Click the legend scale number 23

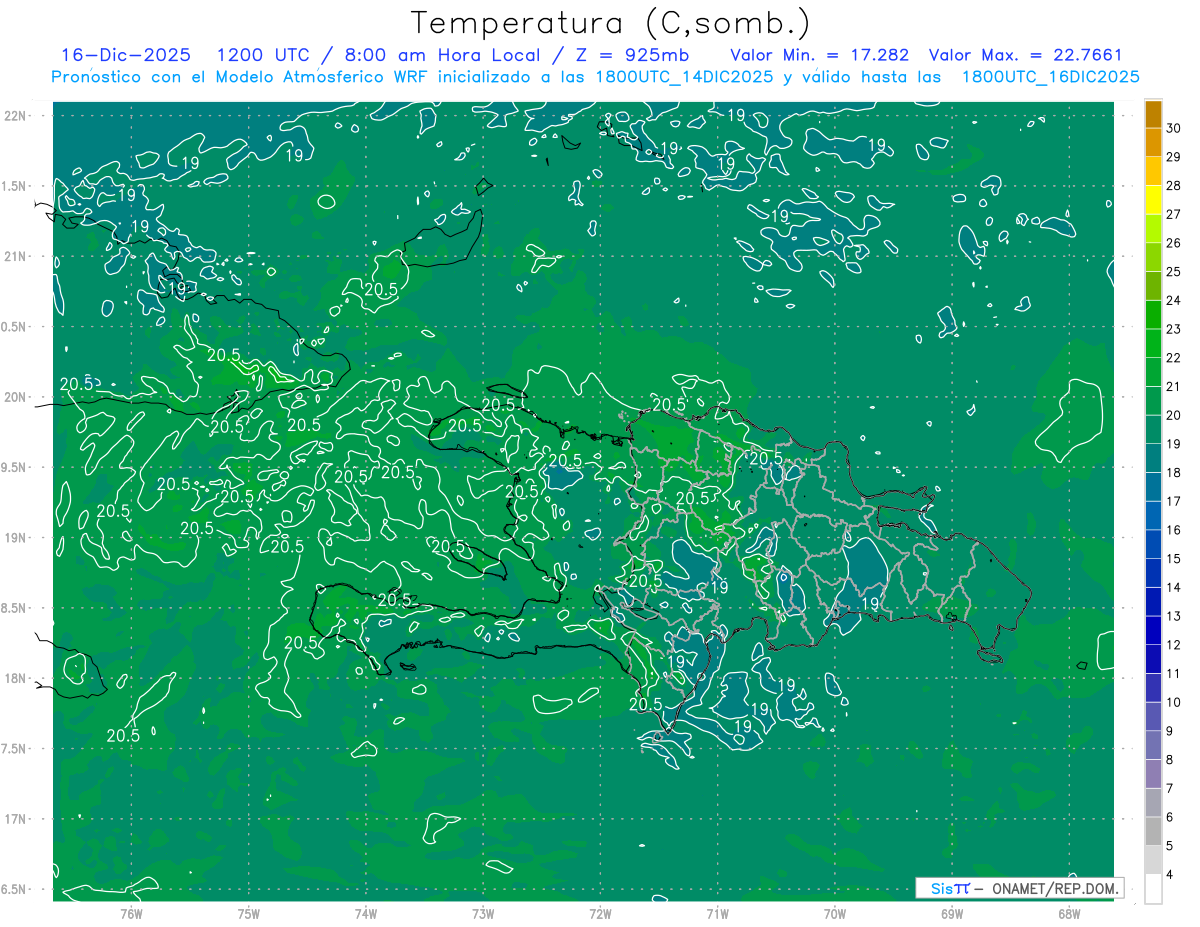[x=1174, y=328]
